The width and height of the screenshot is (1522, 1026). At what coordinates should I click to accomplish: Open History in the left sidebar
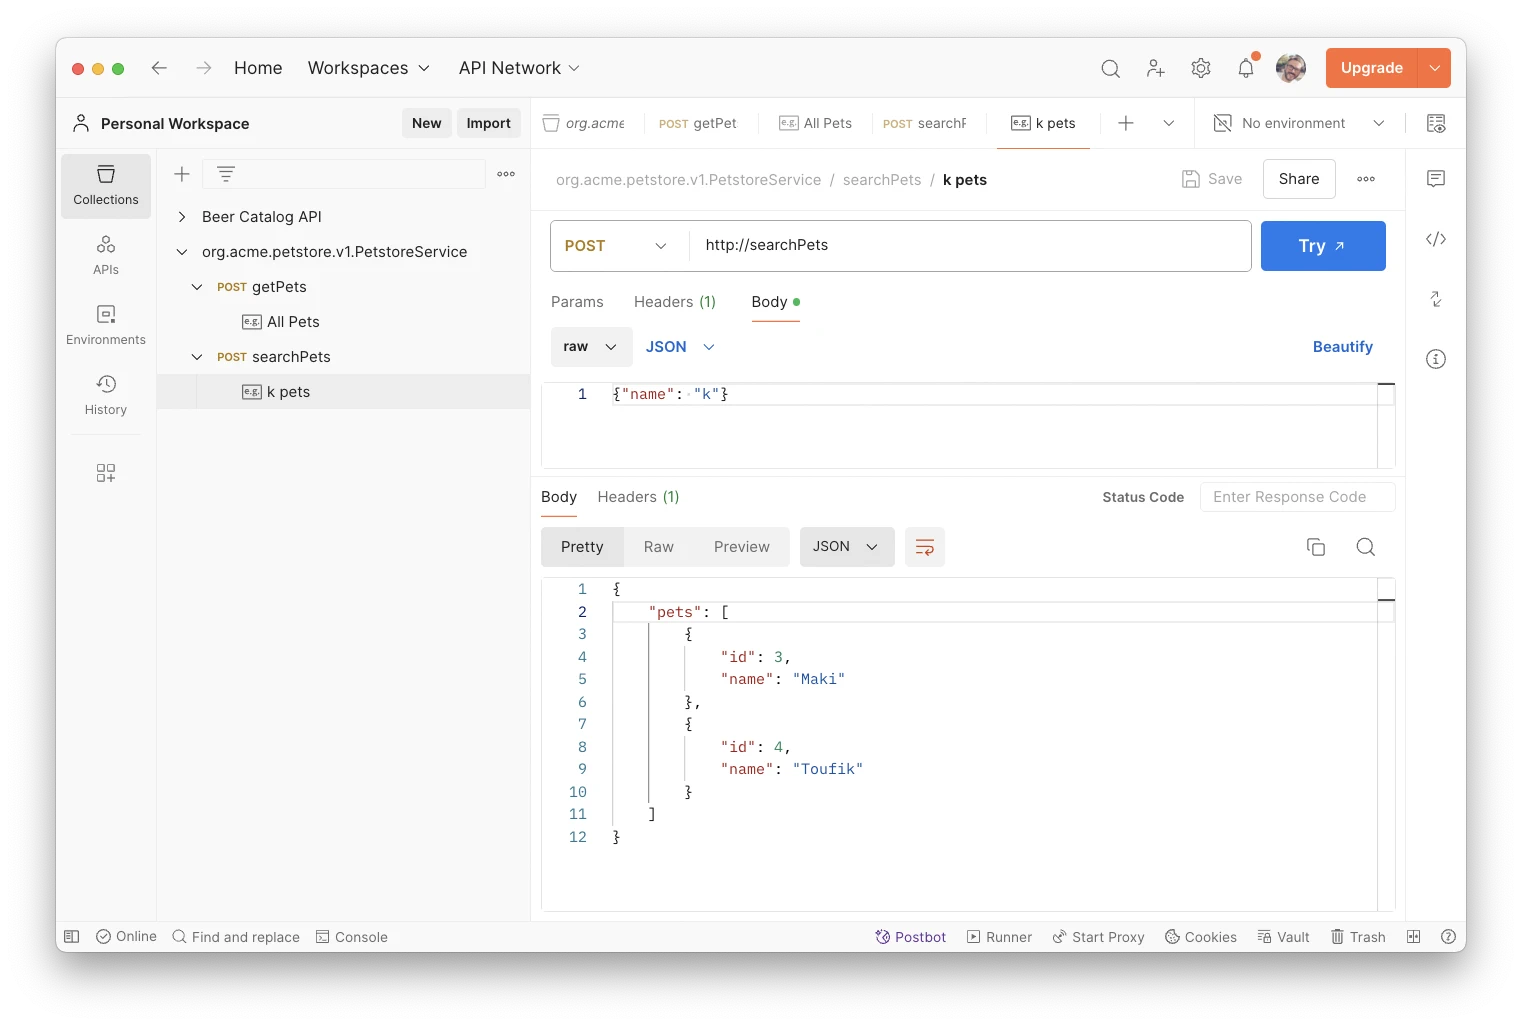coord(106,395)
